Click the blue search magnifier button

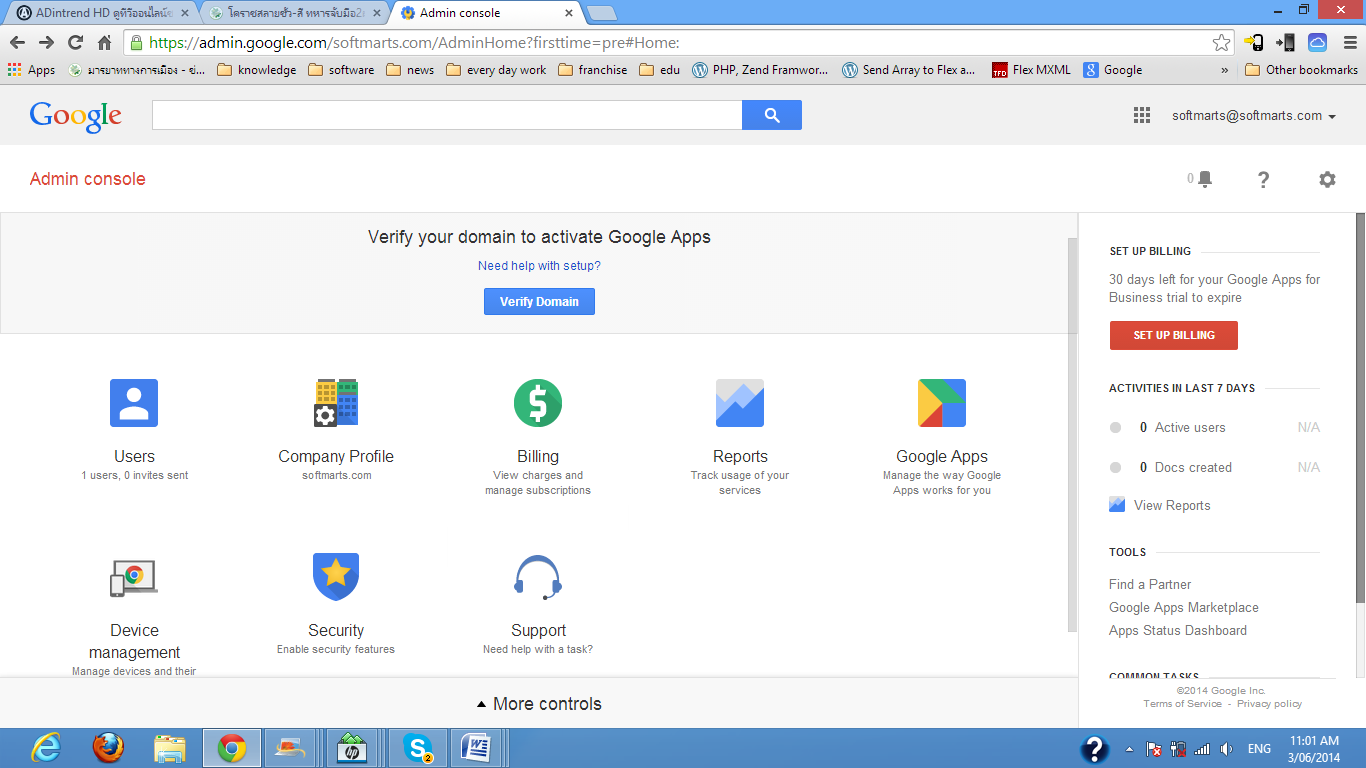click(772, 115)
